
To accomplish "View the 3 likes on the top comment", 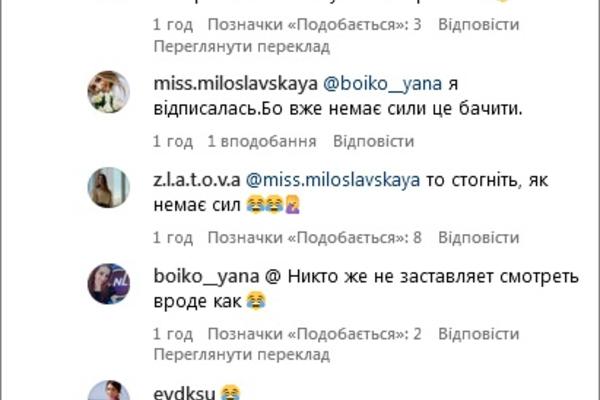I will 315,24.
